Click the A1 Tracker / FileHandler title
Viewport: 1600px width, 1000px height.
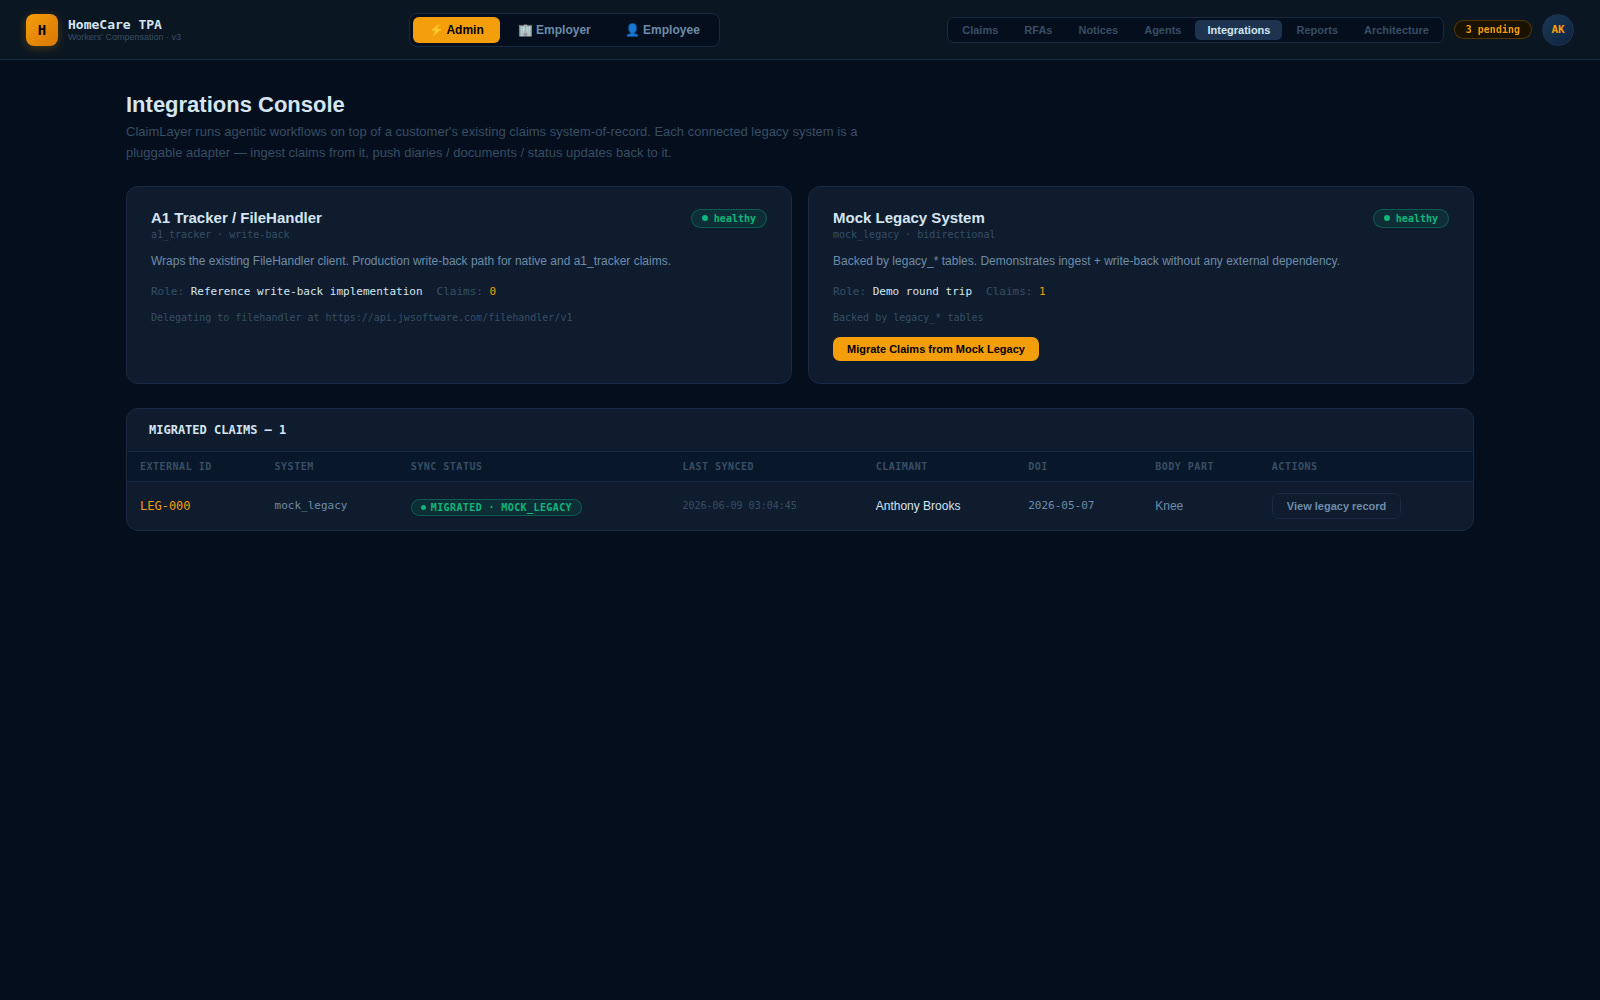pos(236,218)
